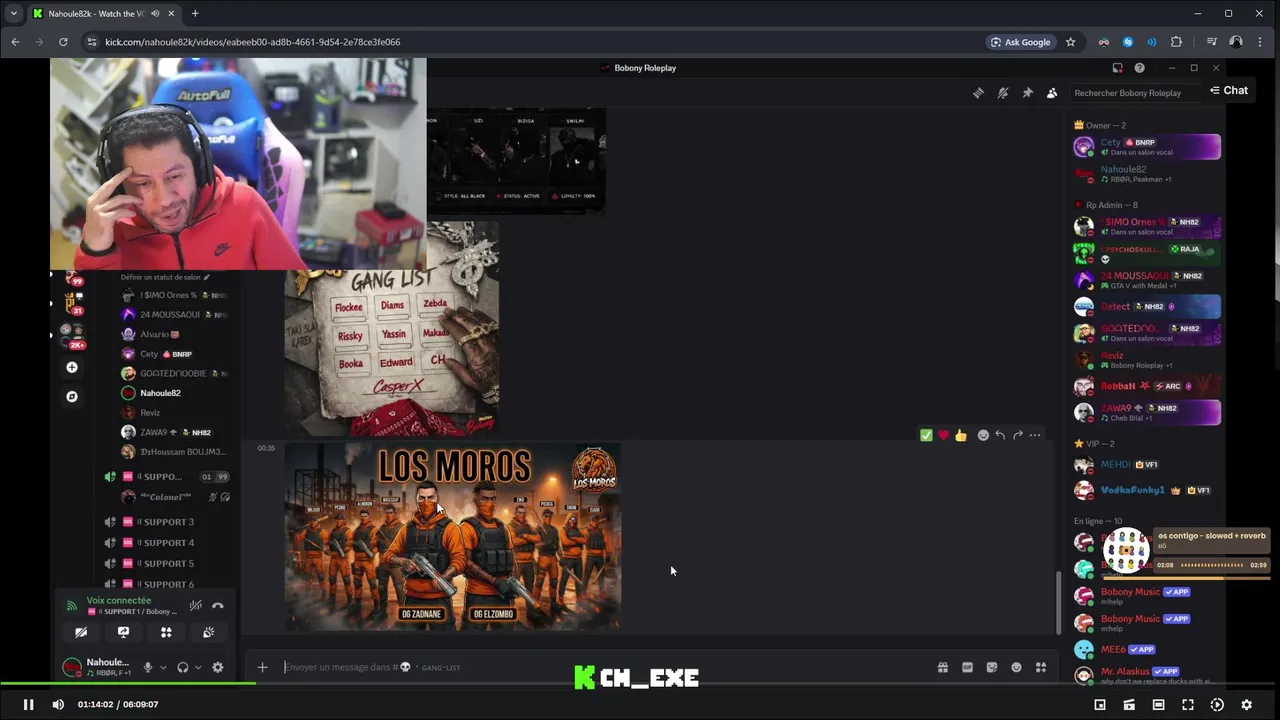The height and width of the screenshot is (720, 1280).
Task: Add a server with the plus button
Action: (x=72, y=367)
